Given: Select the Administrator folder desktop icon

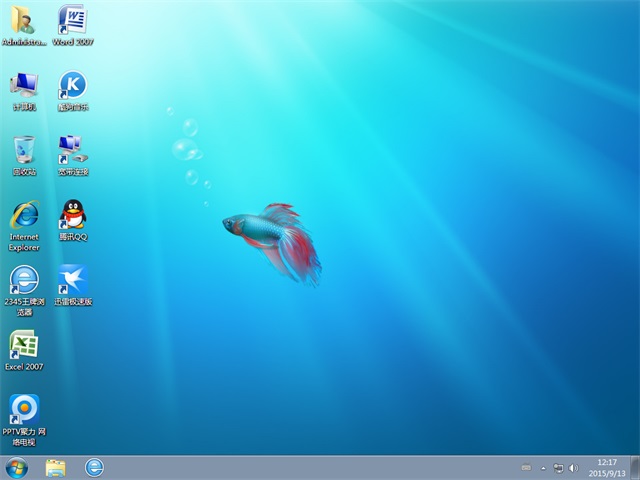Looking at the screenshot, I should click(x=24, y=21).
